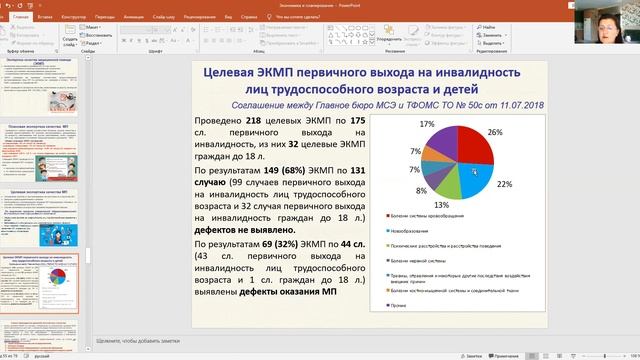Toggle bold formatting (Ж)
The image size is (640, 360).
point(124,41)
